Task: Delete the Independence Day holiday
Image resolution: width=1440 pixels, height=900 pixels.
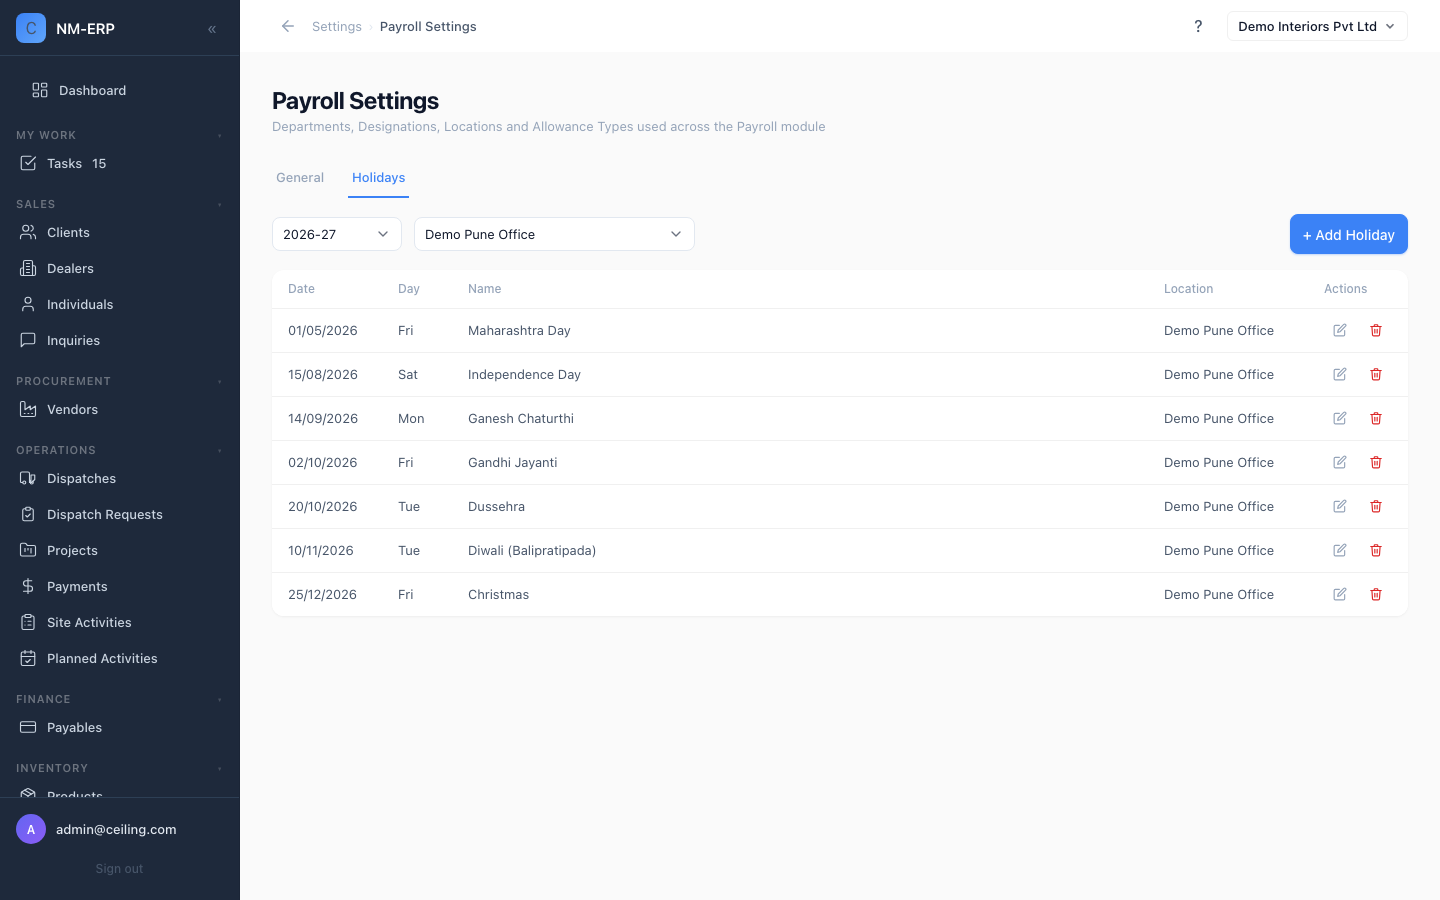Action: point(1376,374)
